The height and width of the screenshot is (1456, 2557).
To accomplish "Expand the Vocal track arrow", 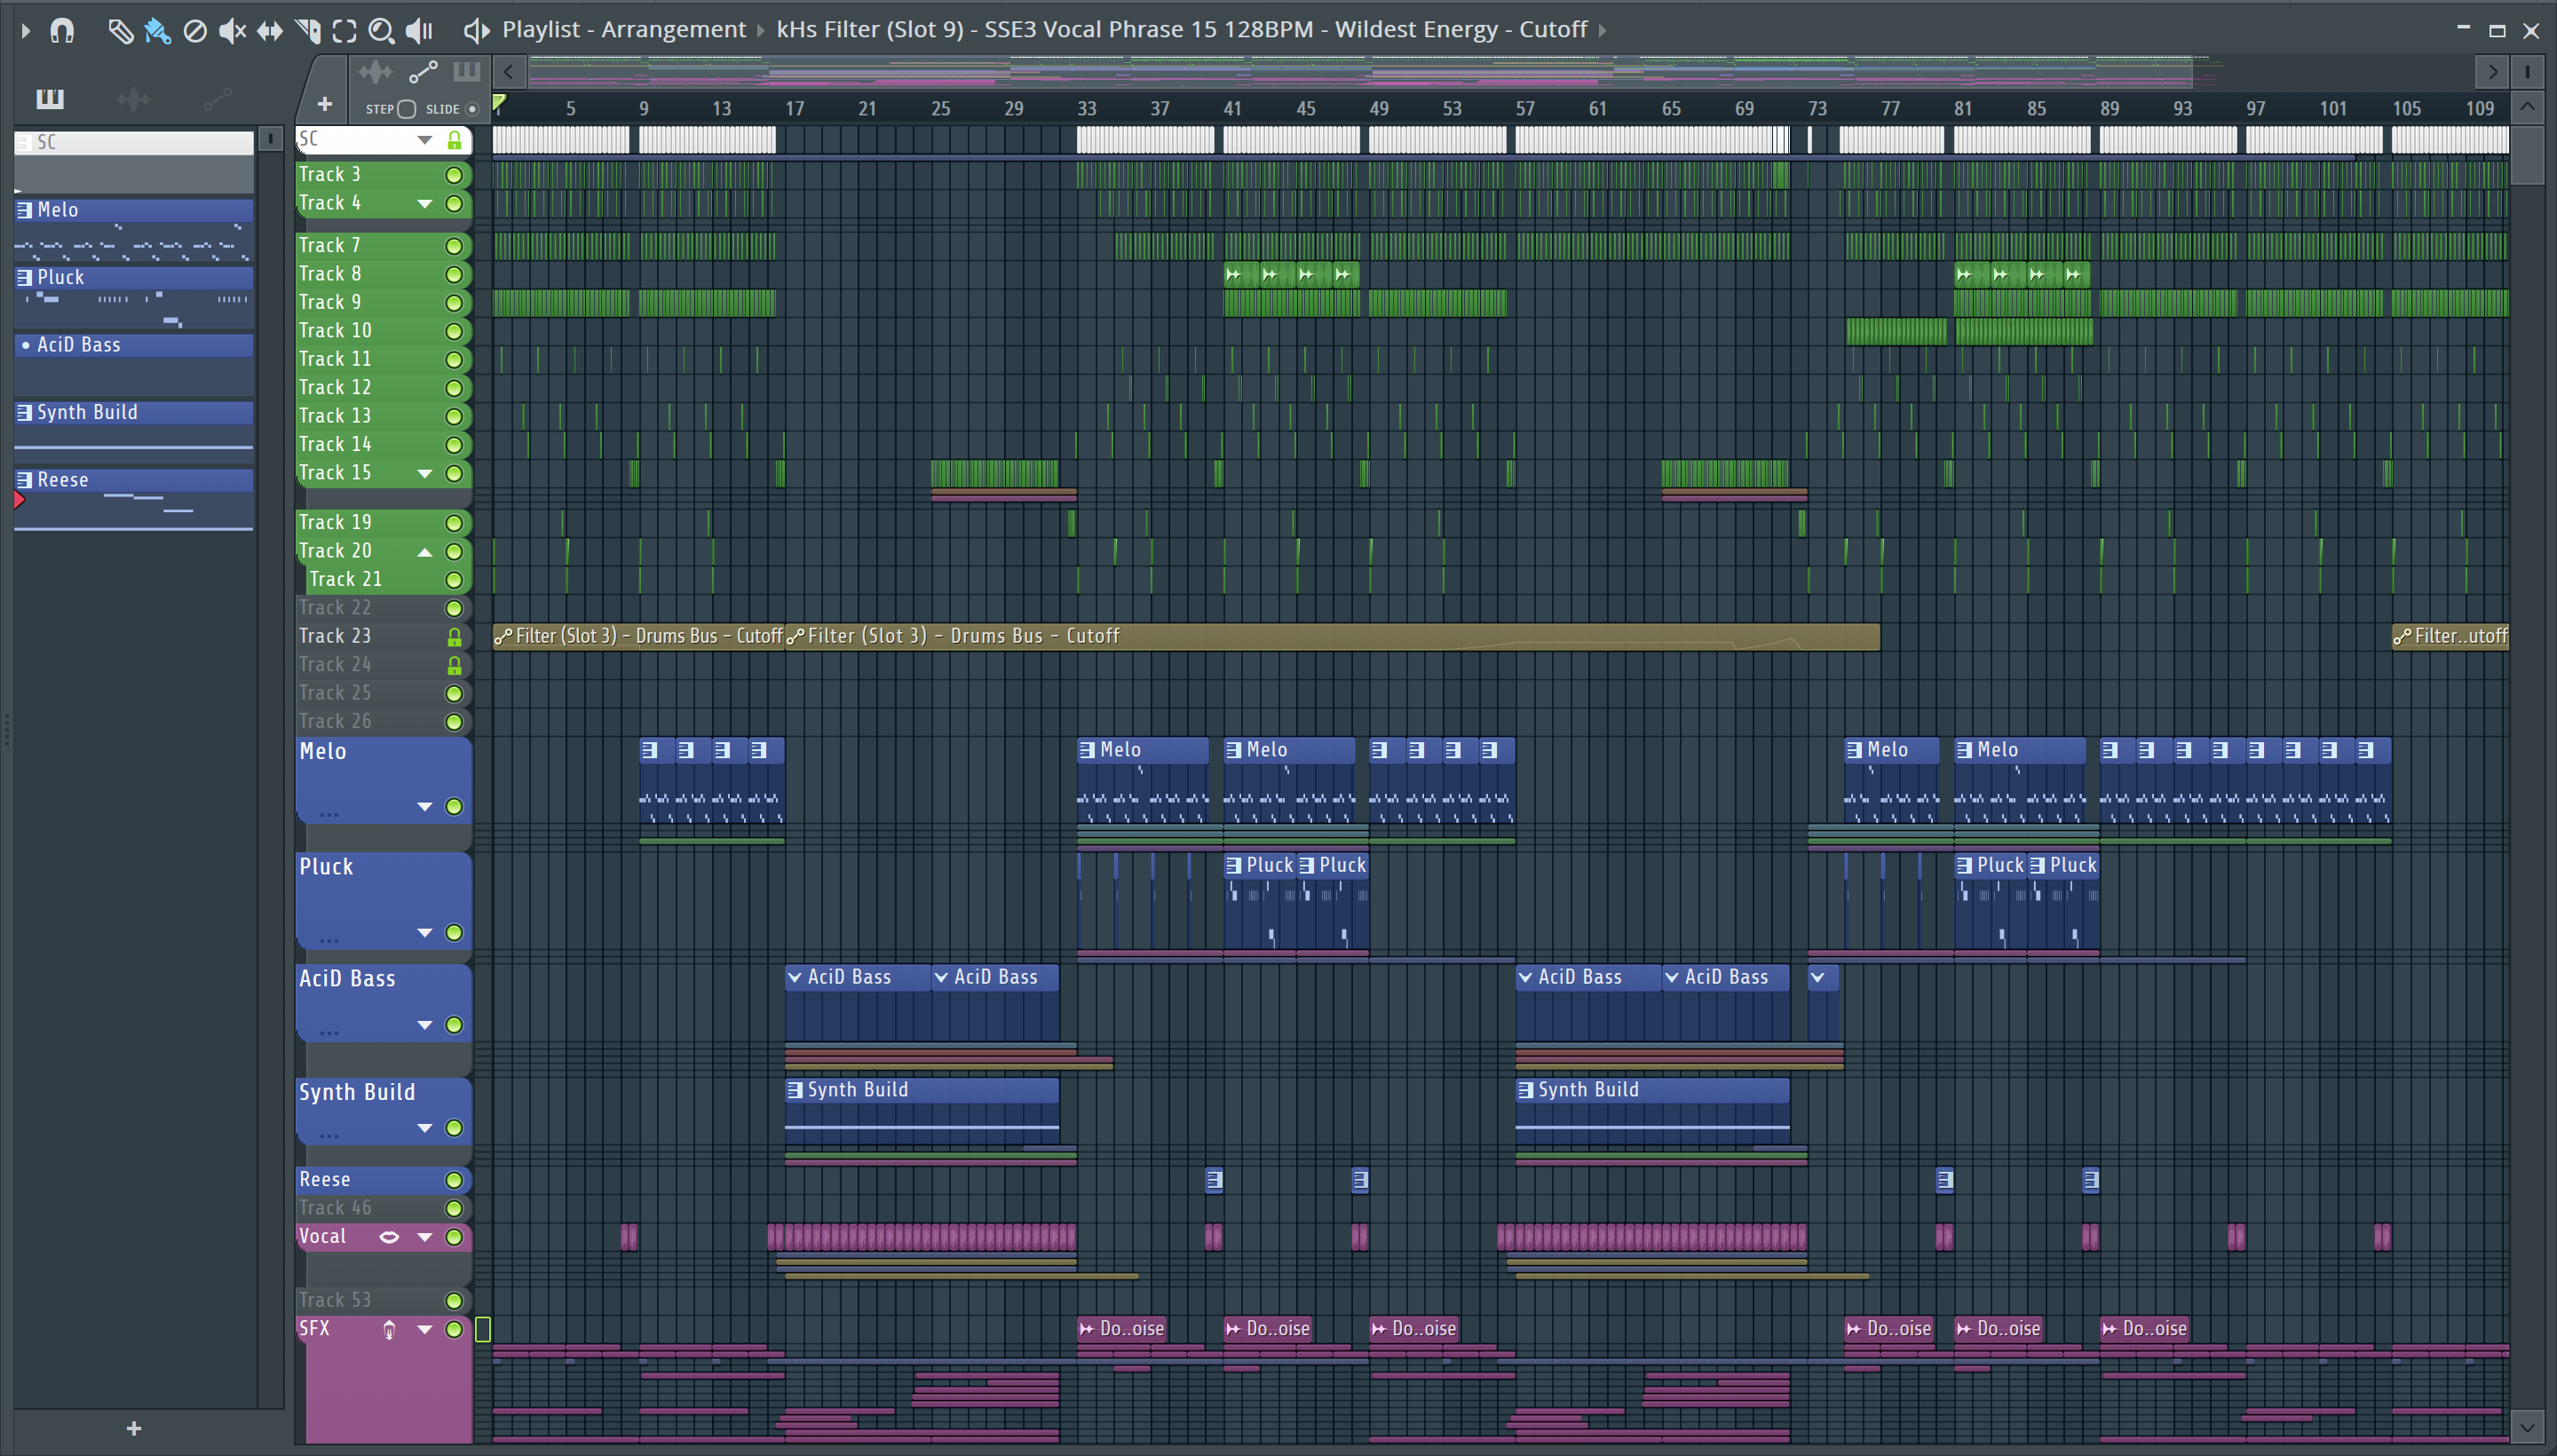I will pyautogui.click(x=425, y=1237).
